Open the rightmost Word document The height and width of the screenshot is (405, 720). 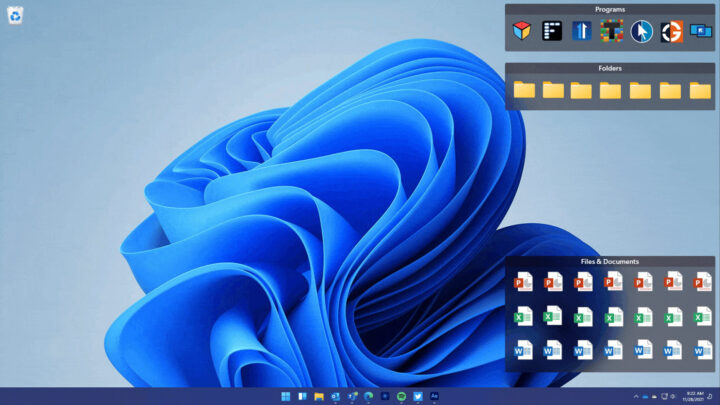(703, 350)
